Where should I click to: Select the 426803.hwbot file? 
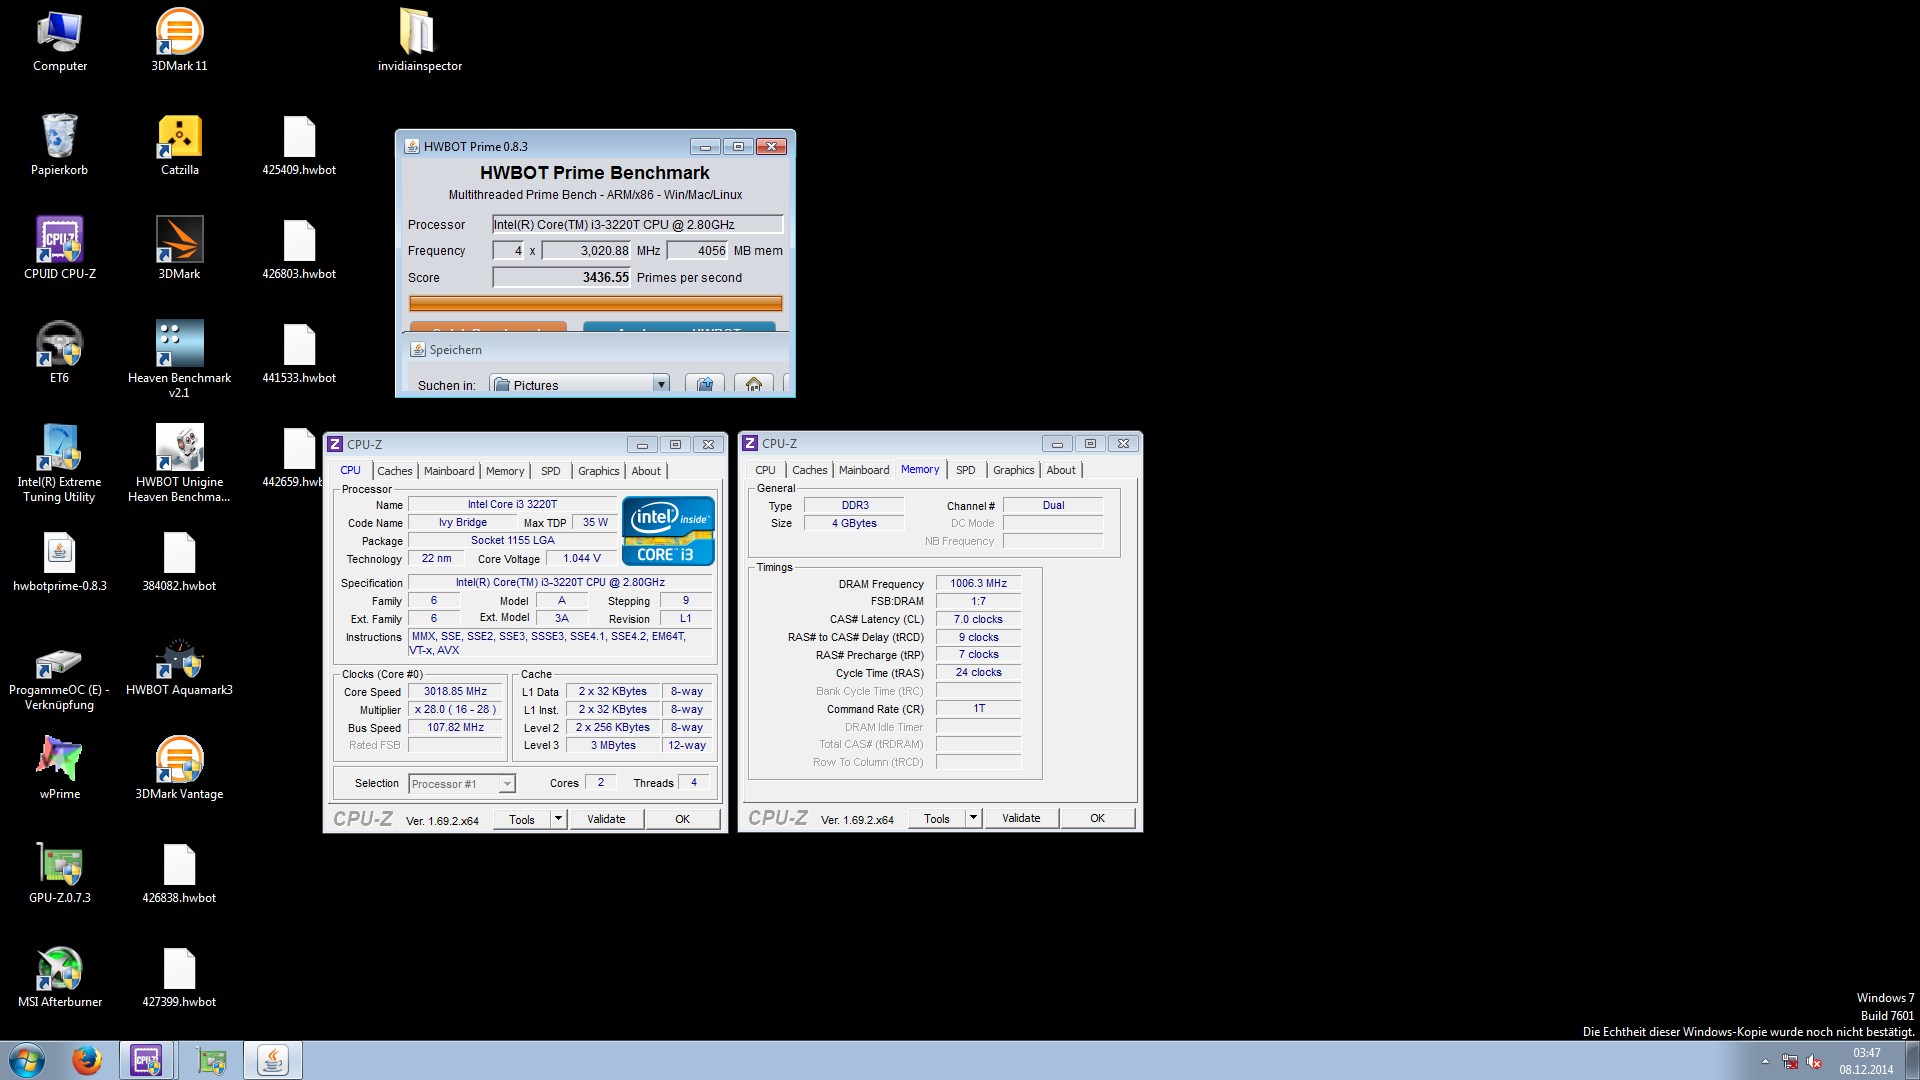point(299,248)
